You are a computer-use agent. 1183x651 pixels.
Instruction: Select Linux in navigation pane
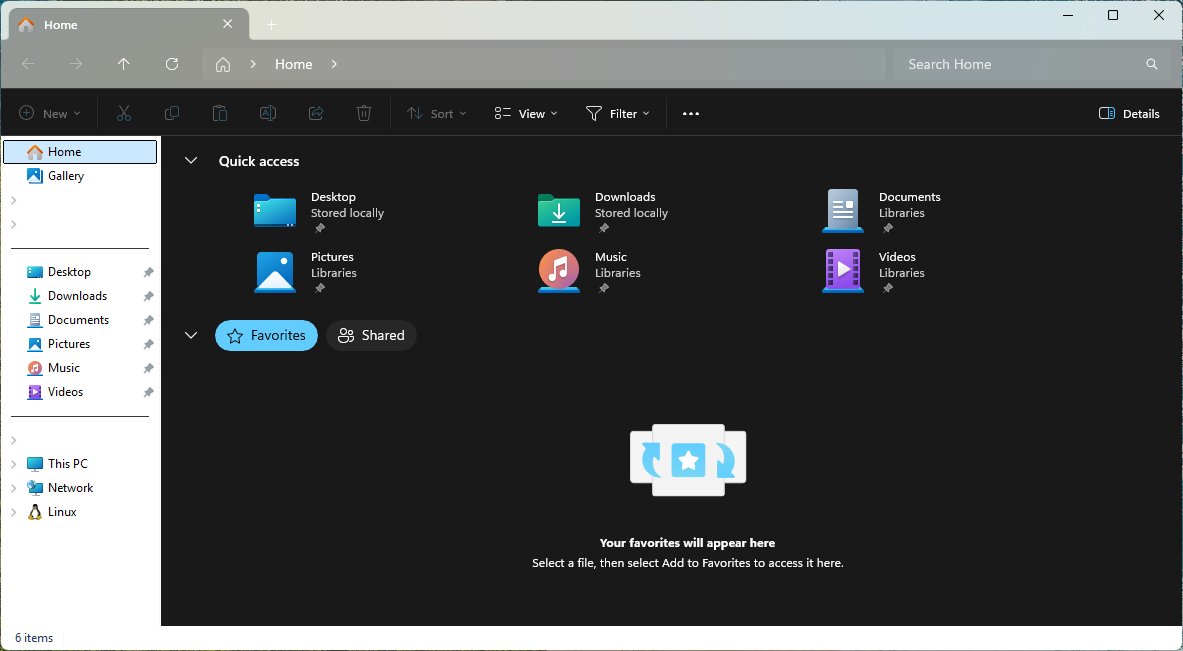62,512
